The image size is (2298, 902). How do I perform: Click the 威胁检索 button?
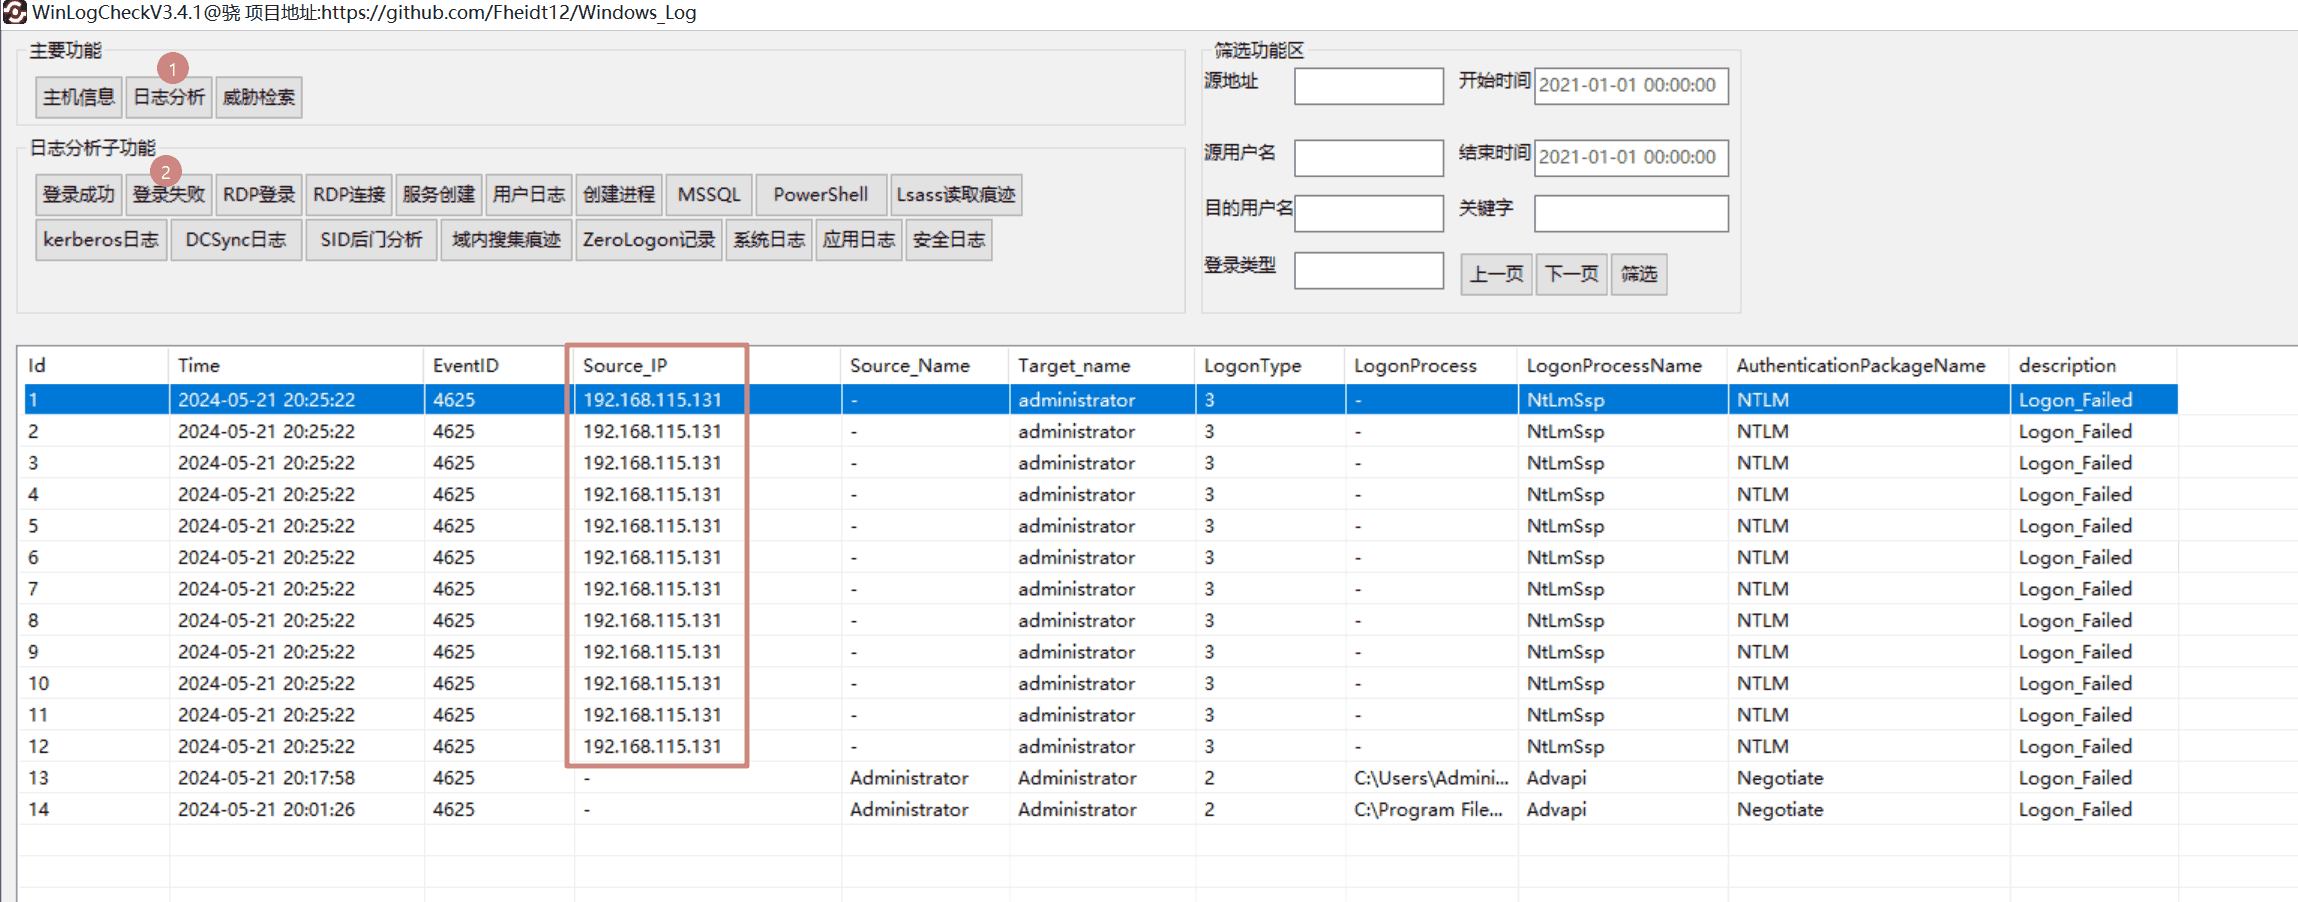click(258, 97)
